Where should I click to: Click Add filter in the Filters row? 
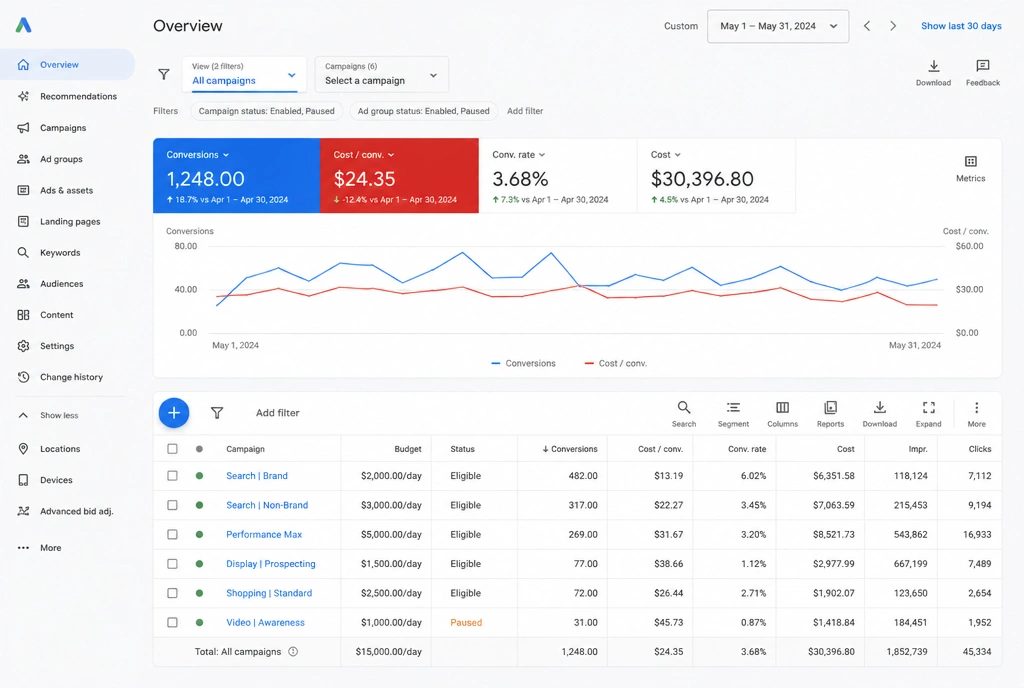click(x=525, y=111)
